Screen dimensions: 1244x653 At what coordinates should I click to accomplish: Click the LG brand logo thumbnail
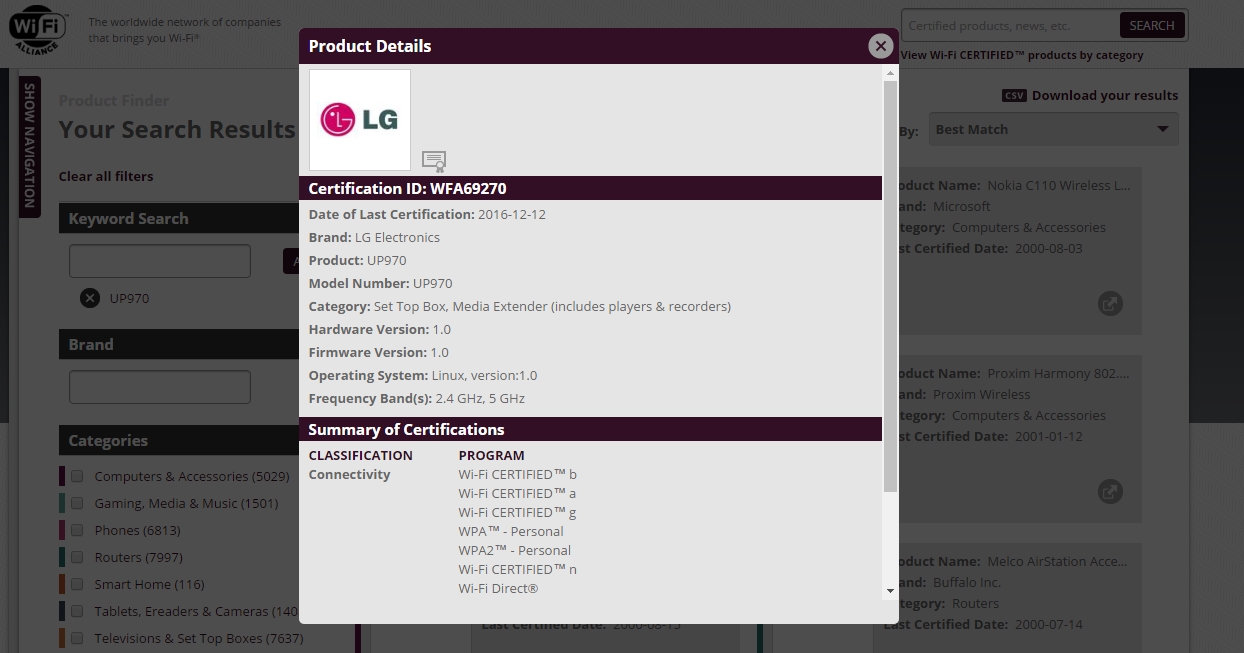coord(360,120)
